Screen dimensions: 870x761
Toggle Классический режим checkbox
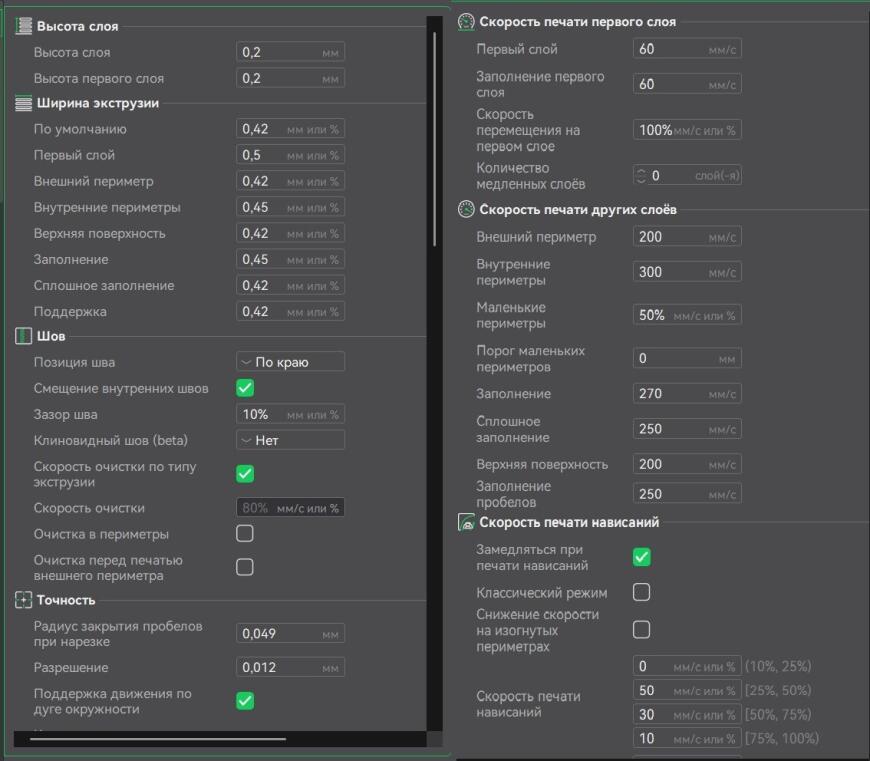click(642, 593)
